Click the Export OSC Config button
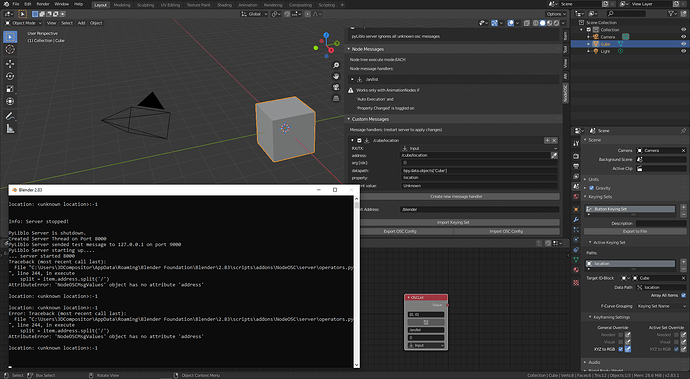The image size is (690, 379). tap(400, 231)
